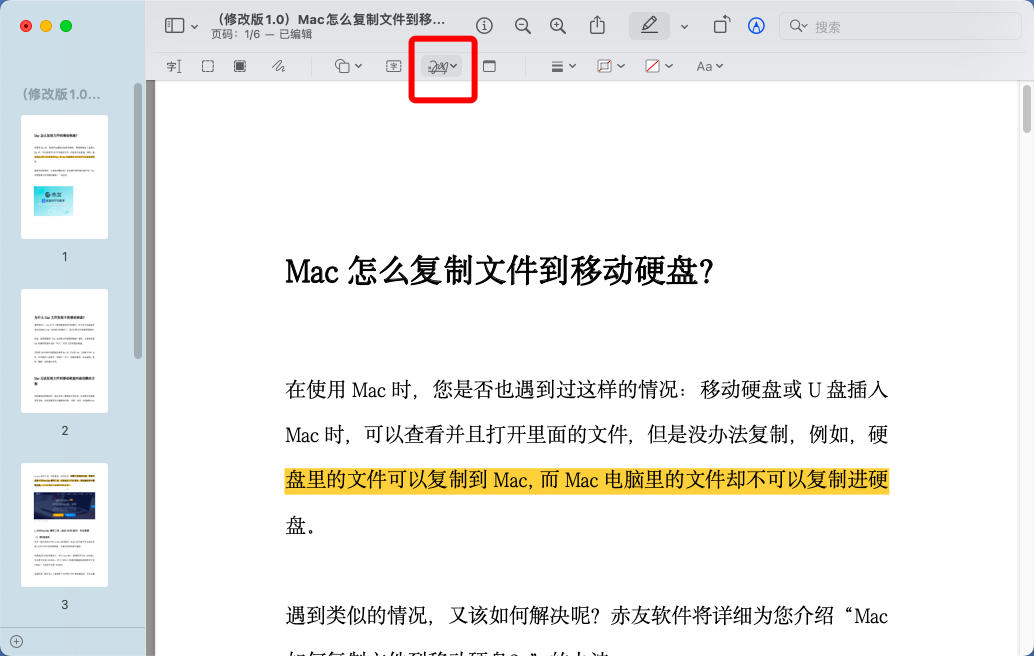1034x656 pixels.
Task: Open the Signature dropdown
Action: pos(442,66)
